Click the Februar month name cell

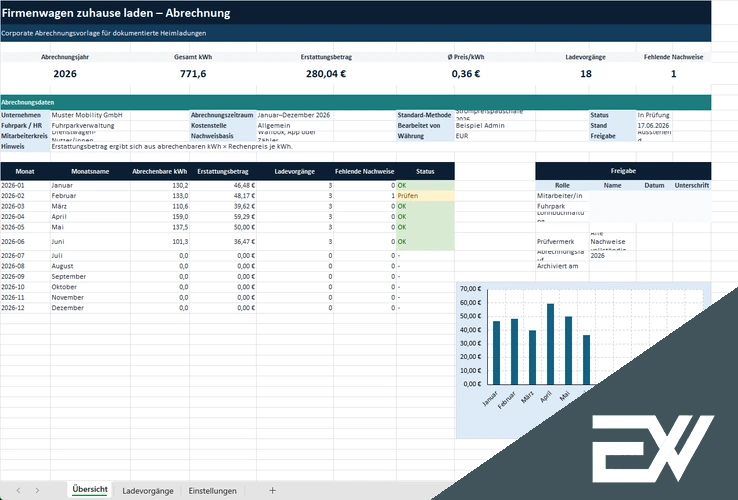point(90,196)
